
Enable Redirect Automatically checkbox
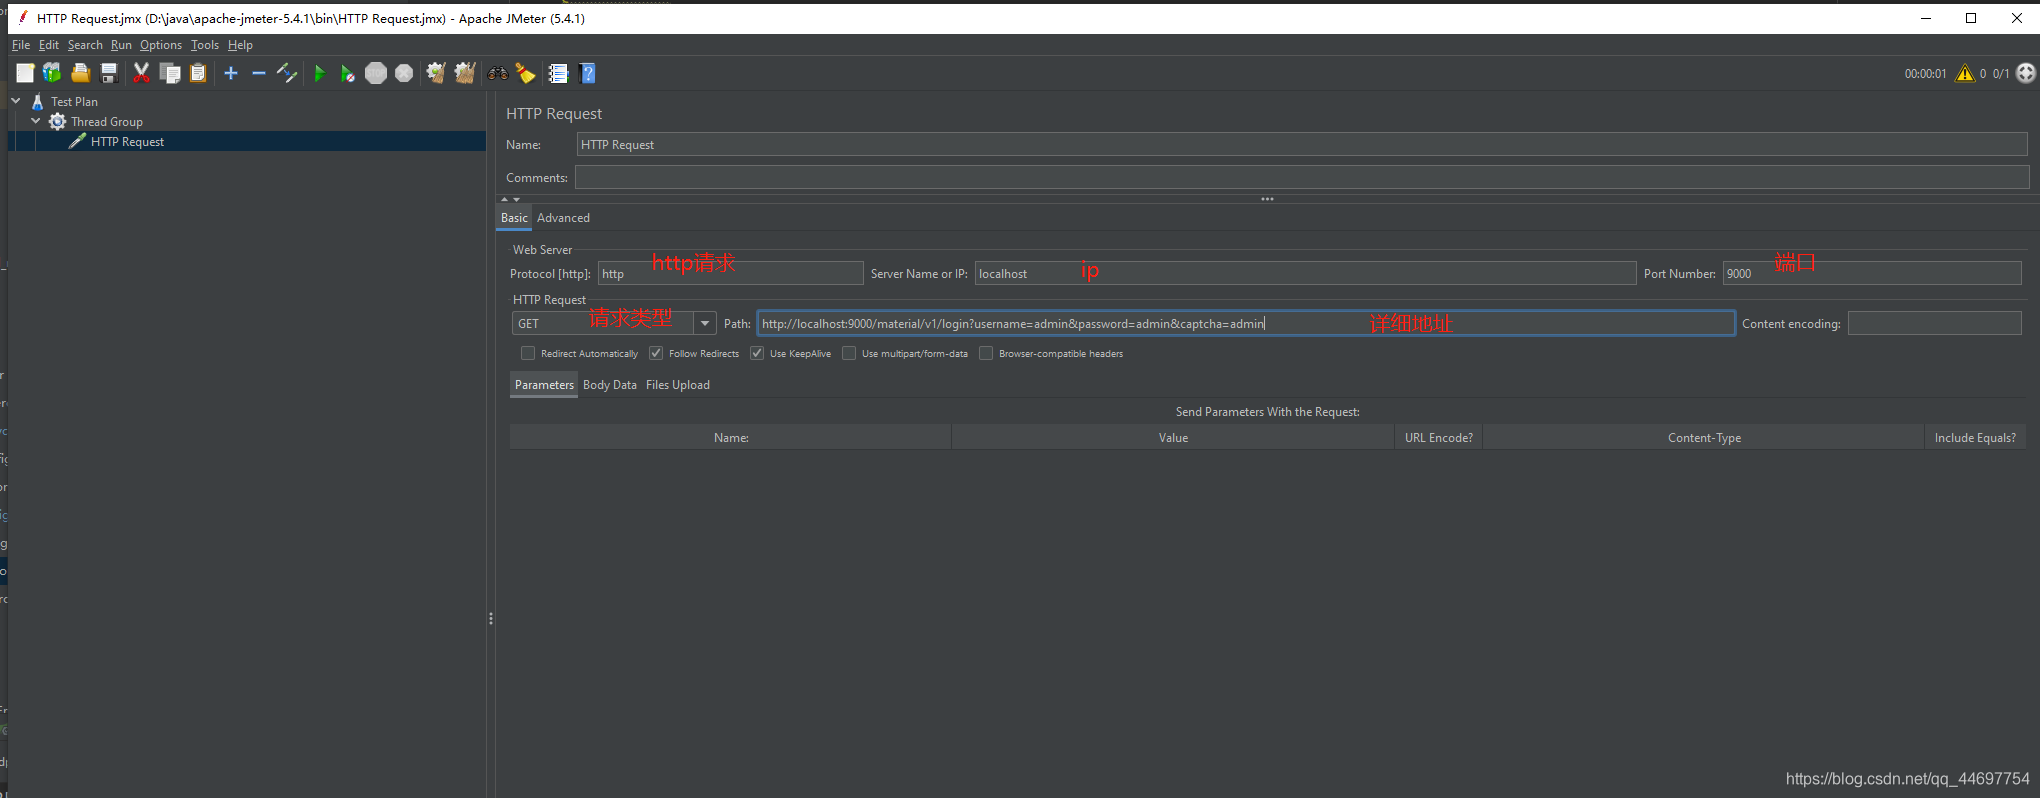528,353
